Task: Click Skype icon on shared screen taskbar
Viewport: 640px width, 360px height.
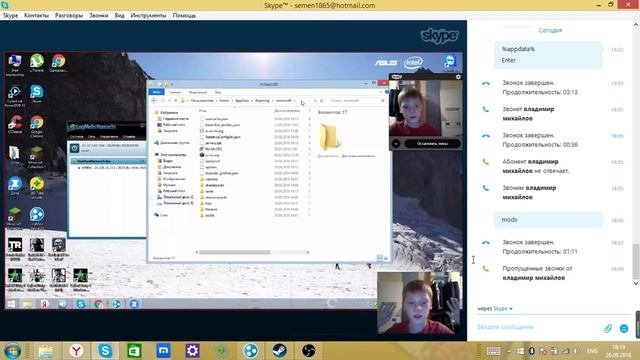Action: pos(81,304)
